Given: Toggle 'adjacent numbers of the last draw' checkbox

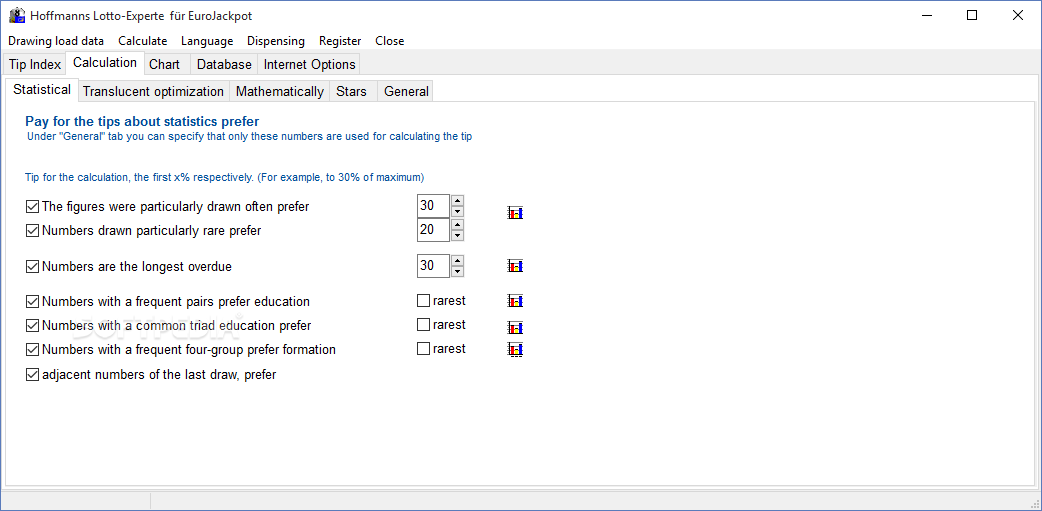Looking at the screenshot, I should (x=32, y=375).
